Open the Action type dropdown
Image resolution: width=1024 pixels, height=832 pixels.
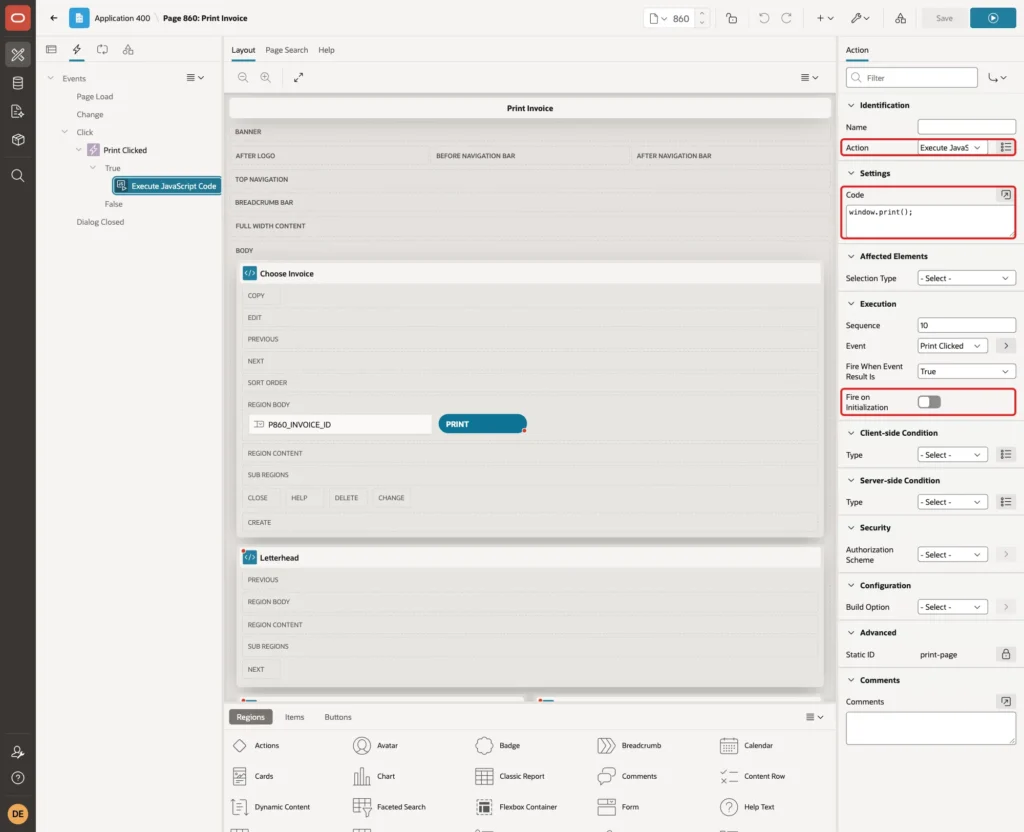pos(952,148)
